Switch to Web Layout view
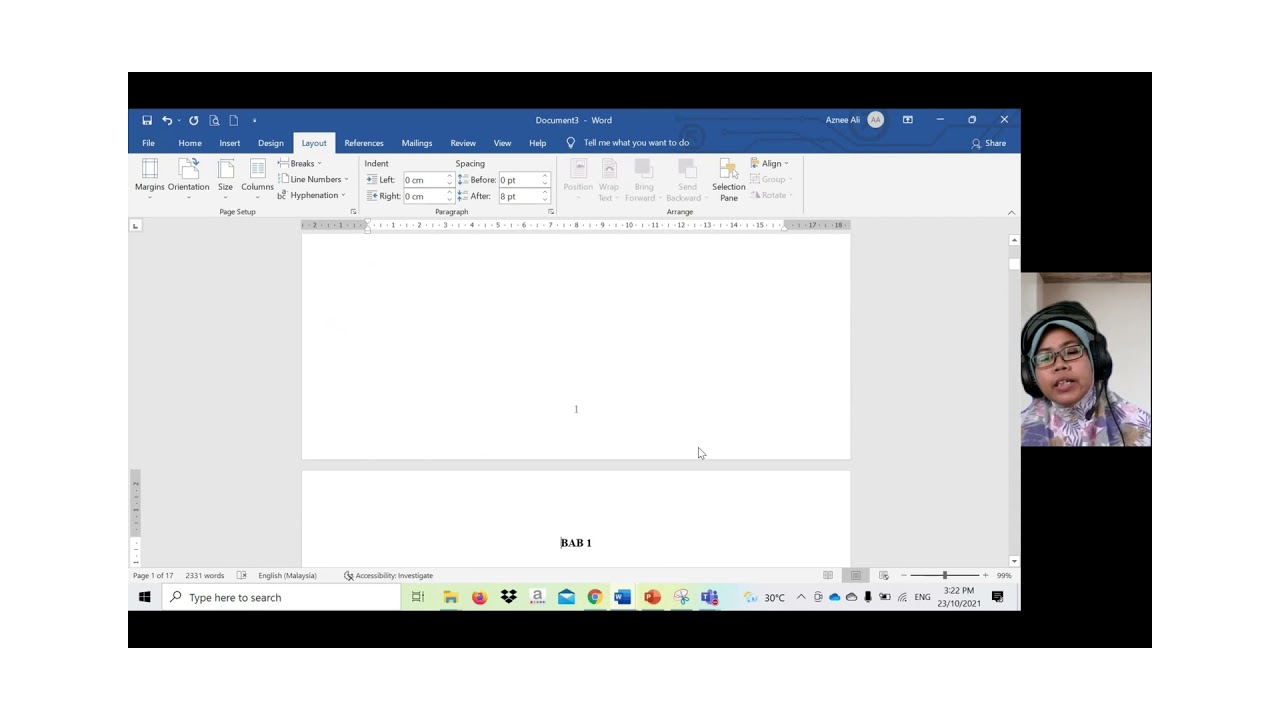 pos(884,576)
